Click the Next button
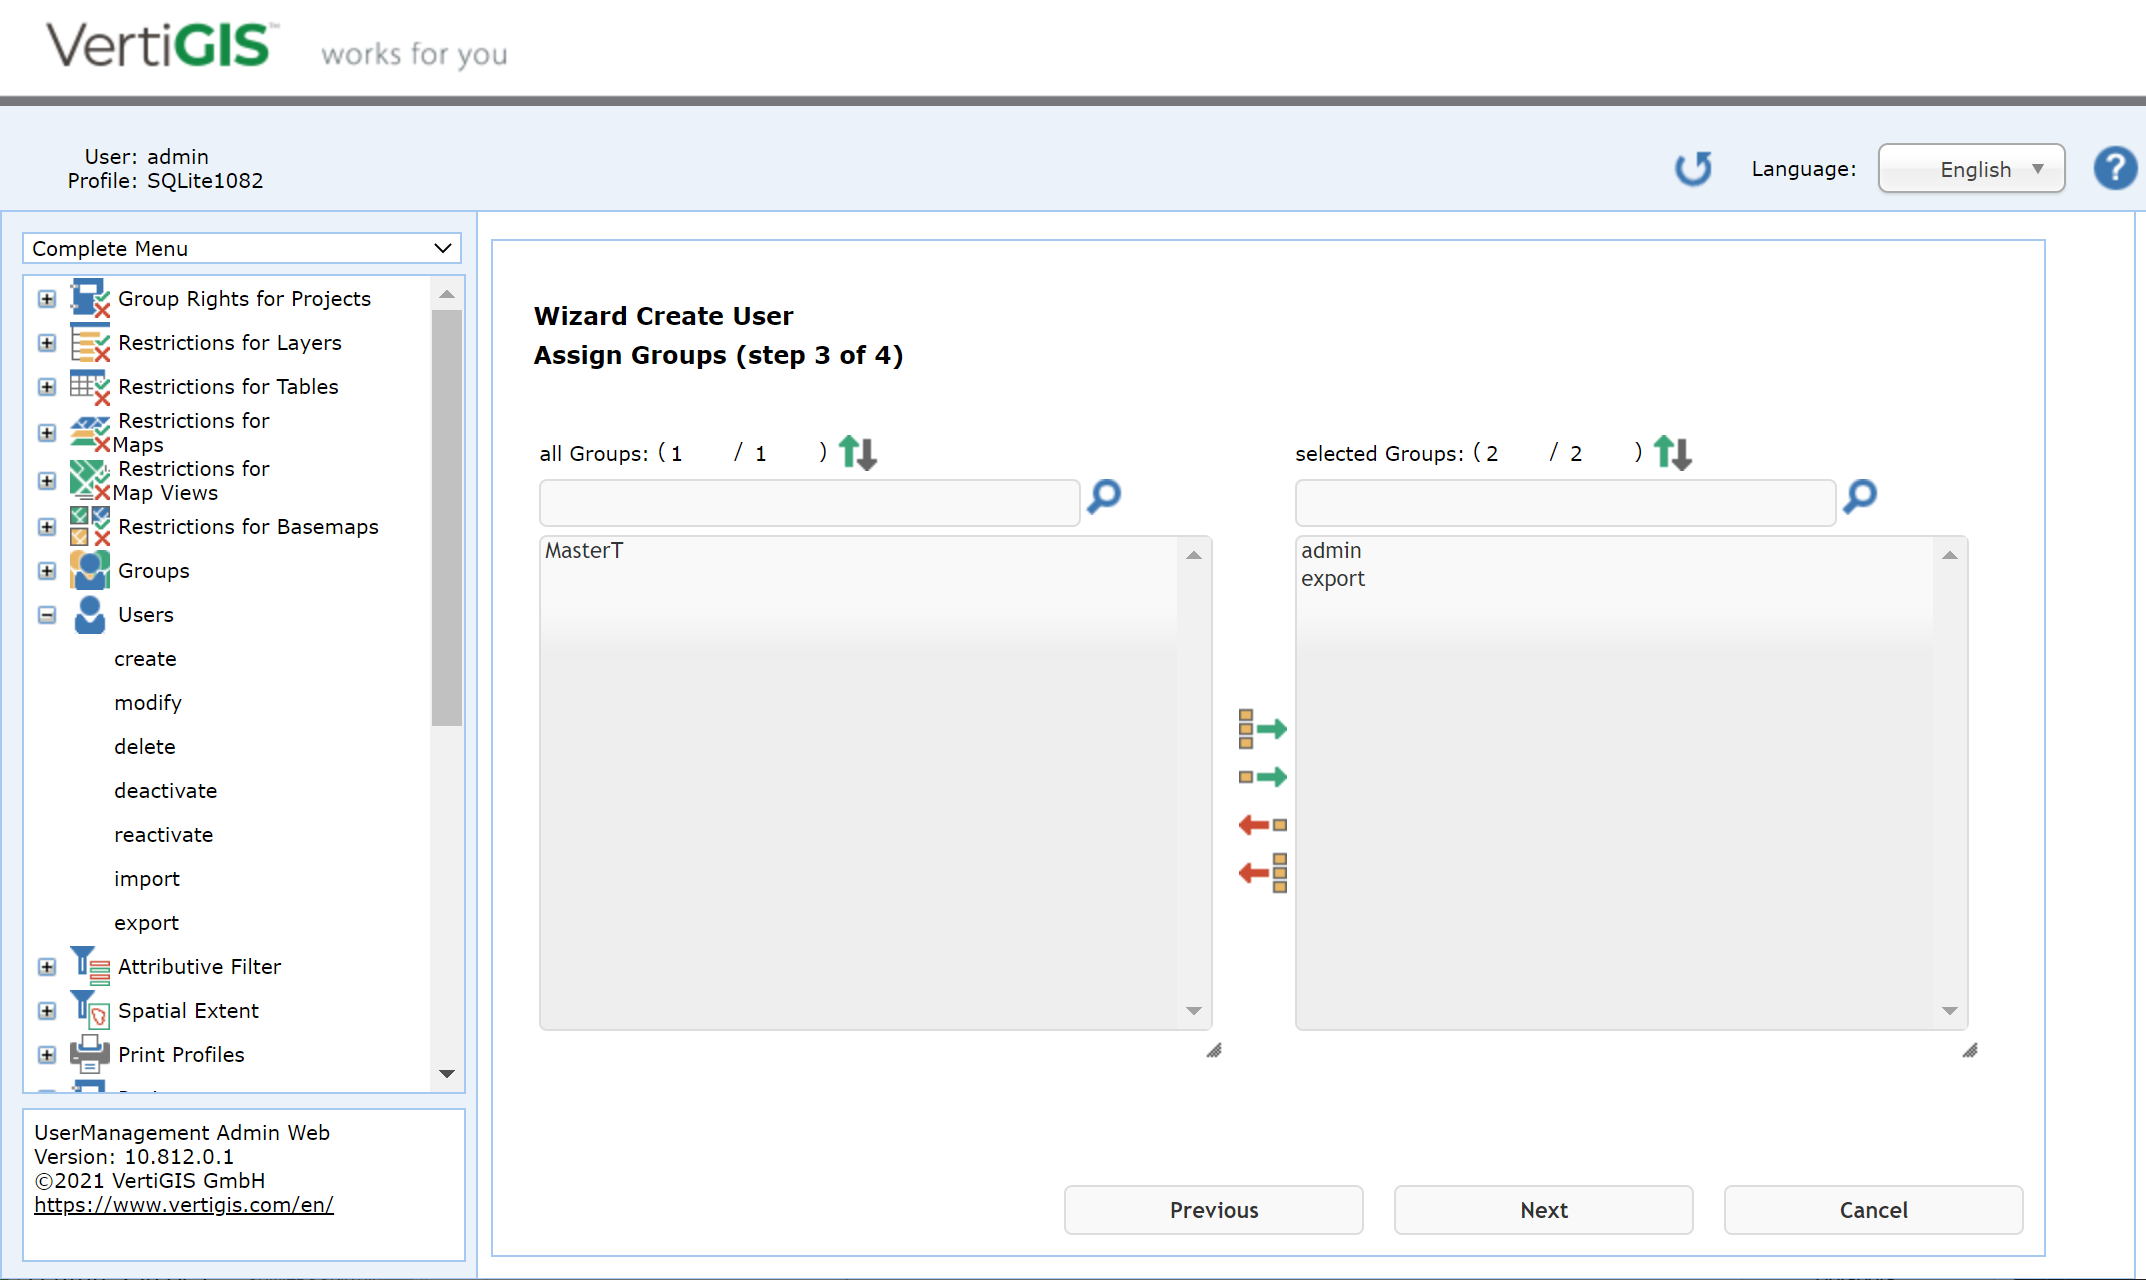Viewport: 2146px width, 1280px height. pos(1543,1210)
